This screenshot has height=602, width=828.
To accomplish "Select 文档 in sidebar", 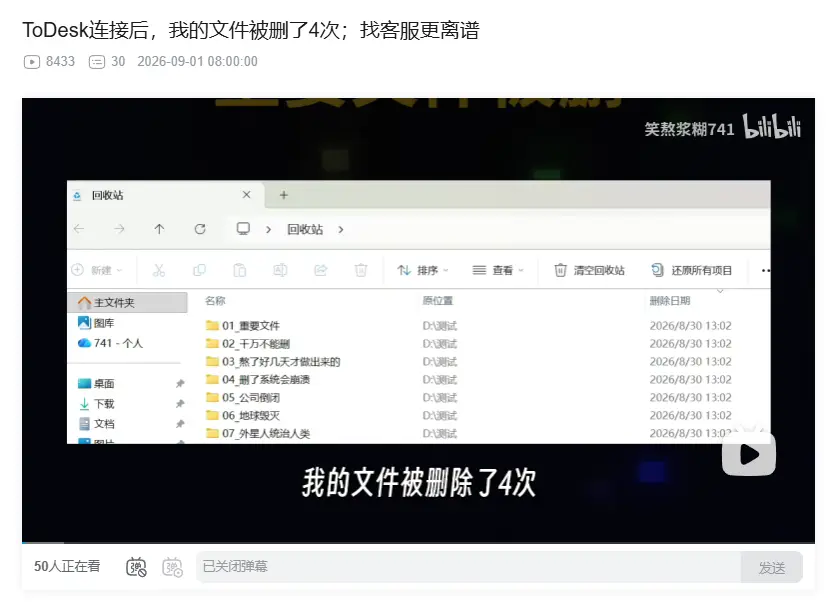I will (96, 424).
